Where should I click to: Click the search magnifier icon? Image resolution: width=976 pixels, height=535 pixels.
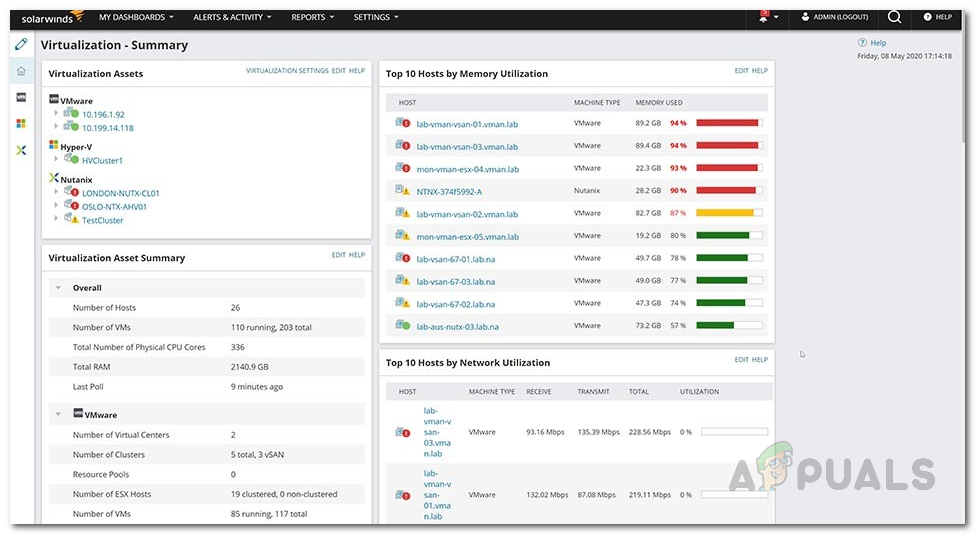[894, 17]
